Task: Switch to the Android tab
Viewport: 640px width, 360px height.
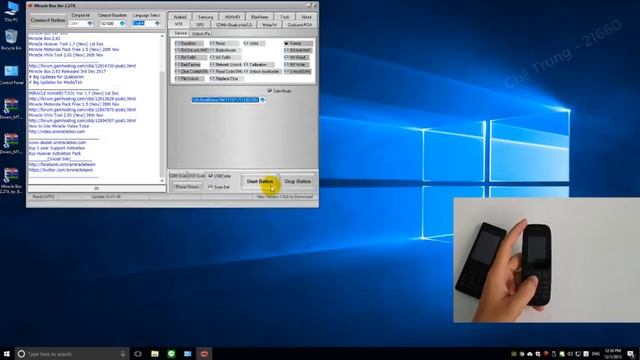Action: [180, 17]
